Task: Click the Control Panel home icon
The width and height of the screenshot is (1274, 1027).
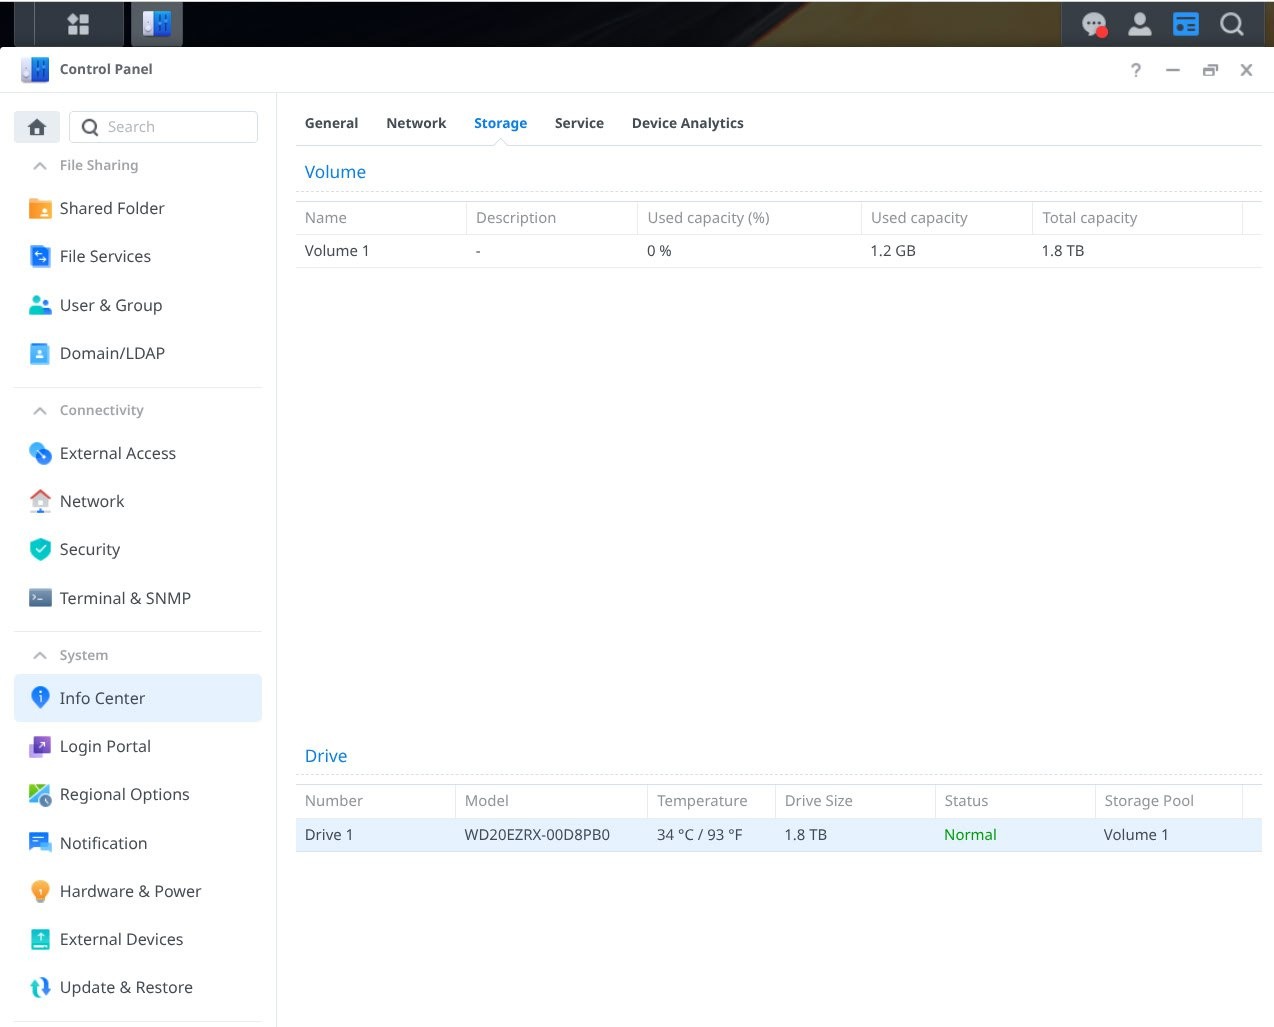Action: [x=37, y=127]
